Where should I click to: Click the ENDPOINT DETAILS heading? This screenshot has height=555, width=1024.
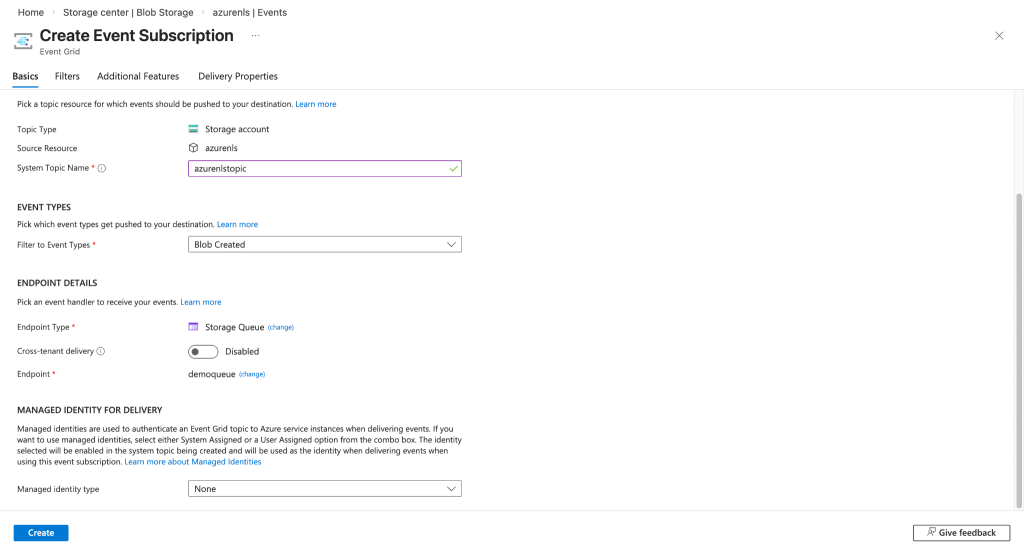pos(57,283)
